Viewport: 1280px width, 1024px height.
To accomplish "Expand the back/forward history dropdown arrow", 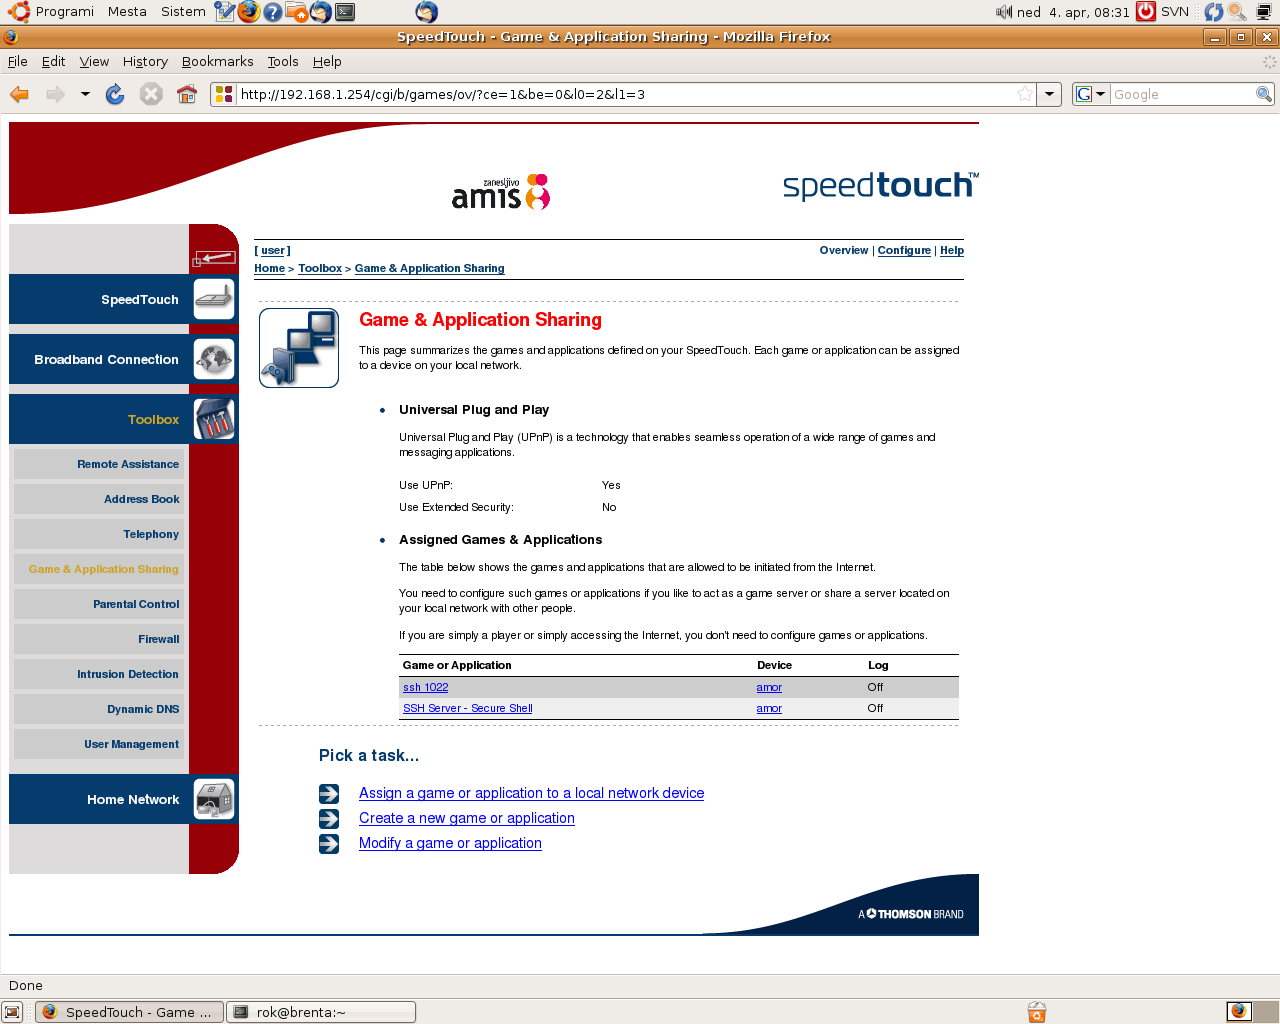I will 85,94.
